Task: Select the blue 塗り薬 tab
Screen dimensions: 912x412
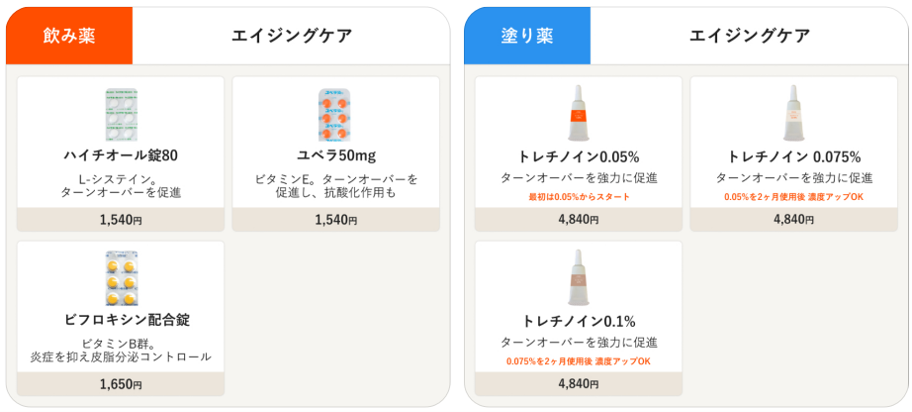Action: point(527,35)
